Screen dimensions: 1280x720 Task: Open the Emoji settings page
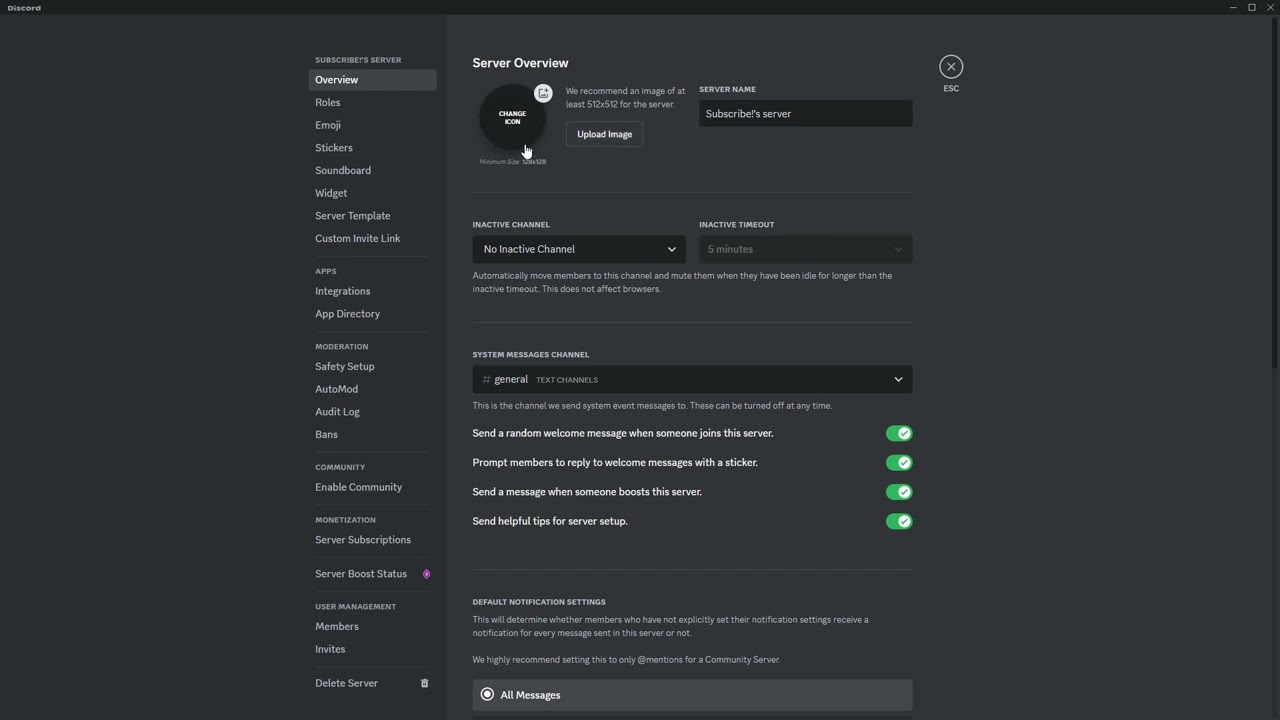pyautogui.click(x=372, y=125)
